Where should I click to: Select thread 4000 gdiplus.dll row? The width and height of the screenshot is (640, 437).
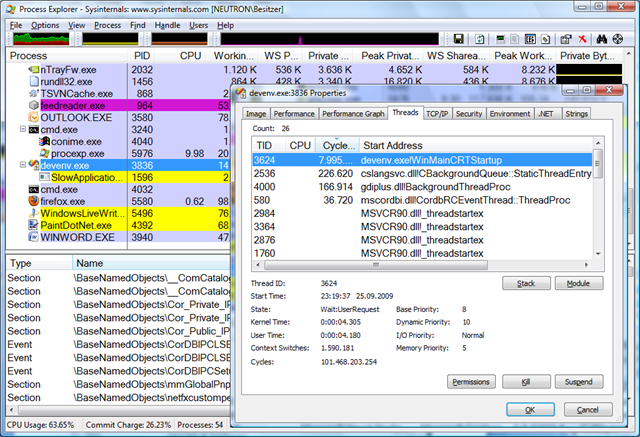tap(422, 187)
